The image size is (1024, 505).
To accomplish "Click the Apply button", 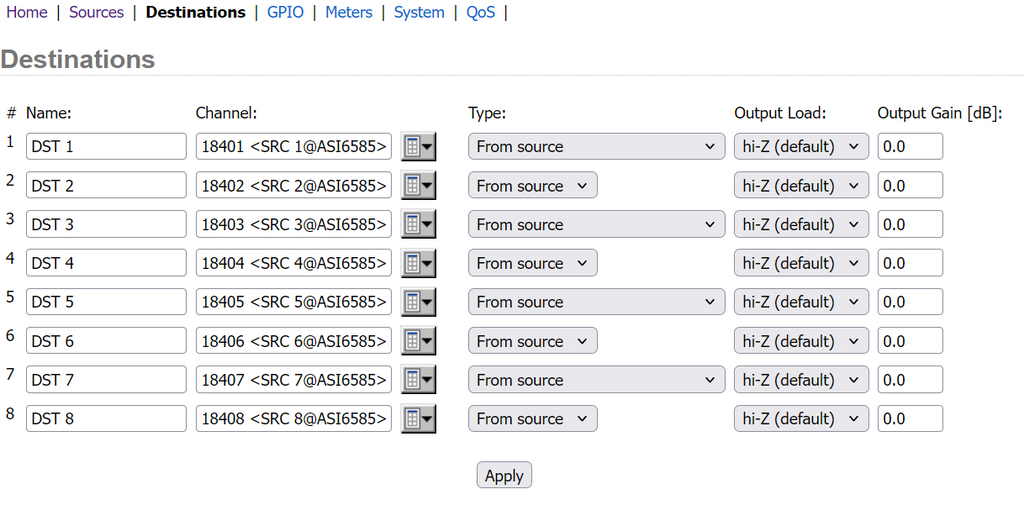I will 504,476.
